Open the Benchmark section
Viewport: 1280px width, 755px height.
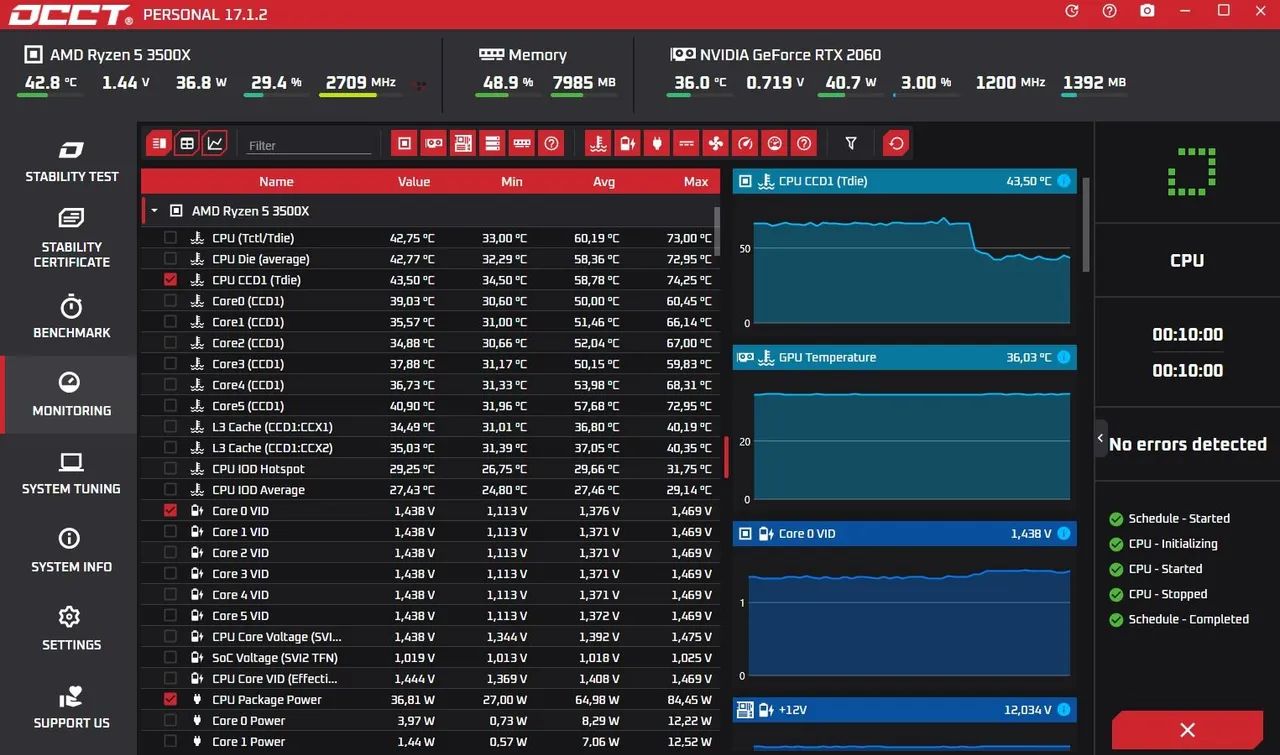pyautogui.click(x=71, y=317)
